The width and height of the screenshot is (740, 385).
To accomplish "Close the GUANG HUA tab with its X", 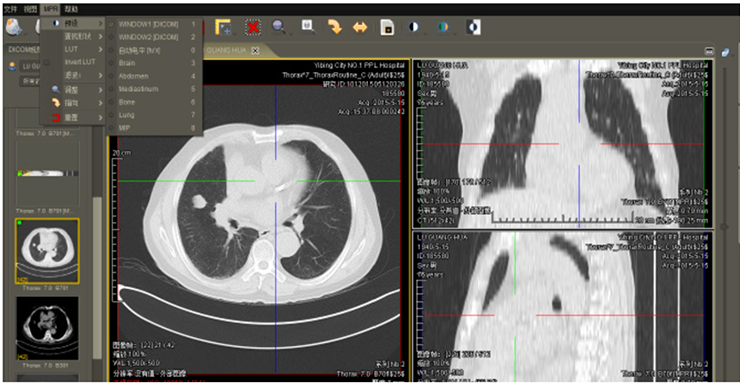I will pos(255,50).
